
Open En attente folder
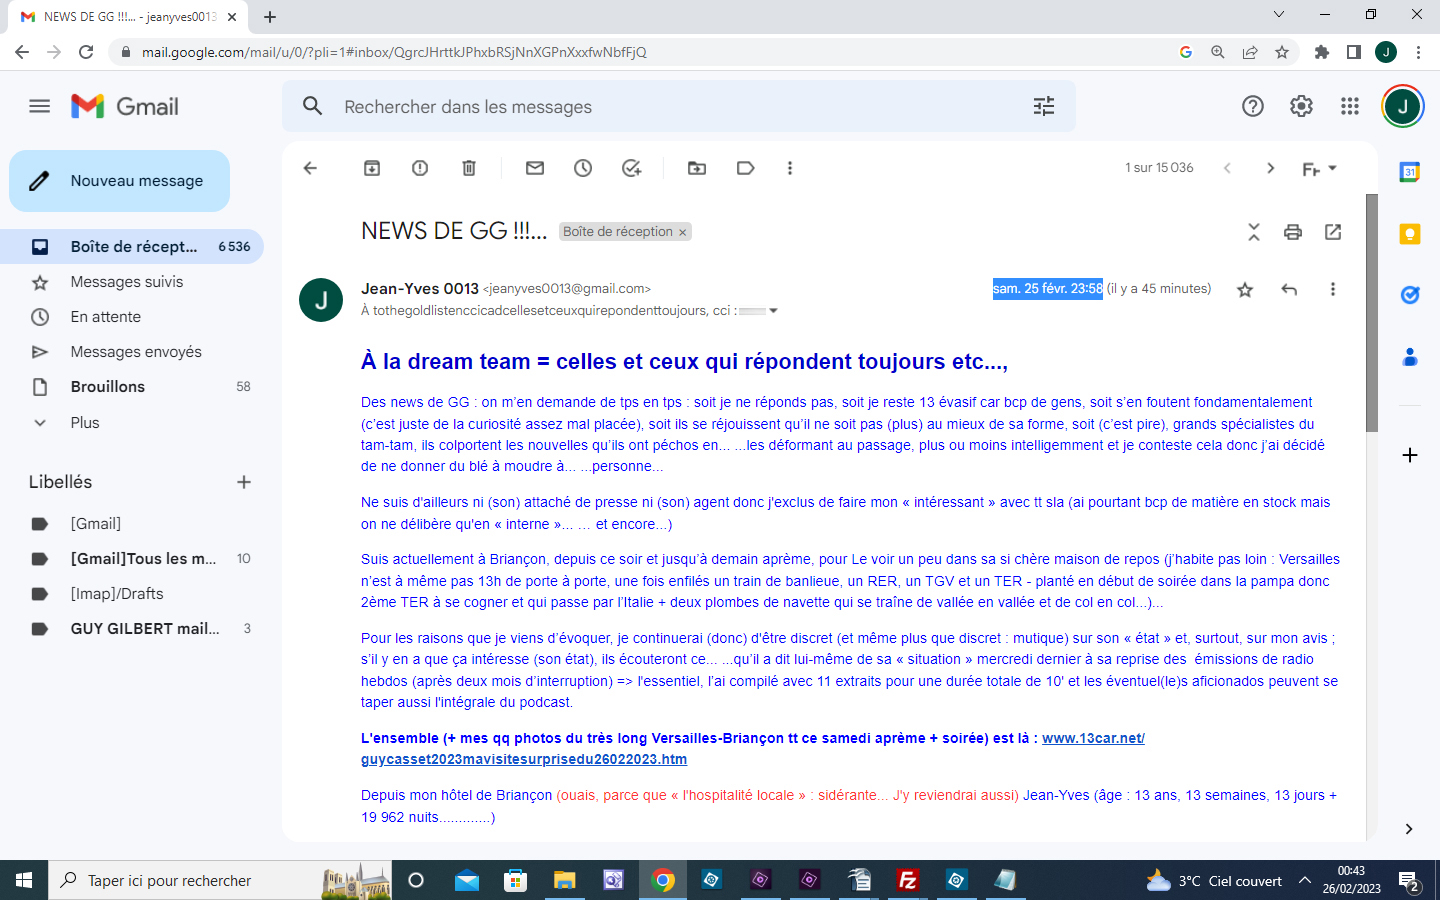(x=132, y=317)
